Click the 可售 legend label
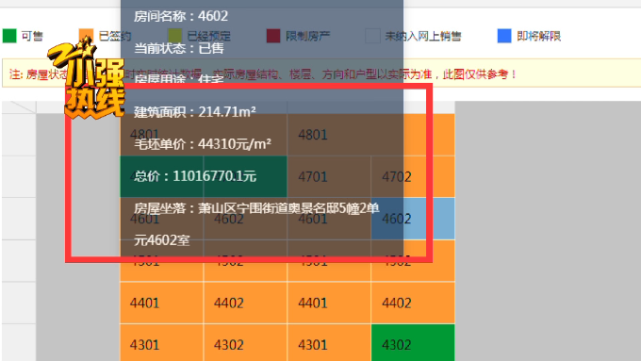The image size is (641, 361). [x=32, y=36]
